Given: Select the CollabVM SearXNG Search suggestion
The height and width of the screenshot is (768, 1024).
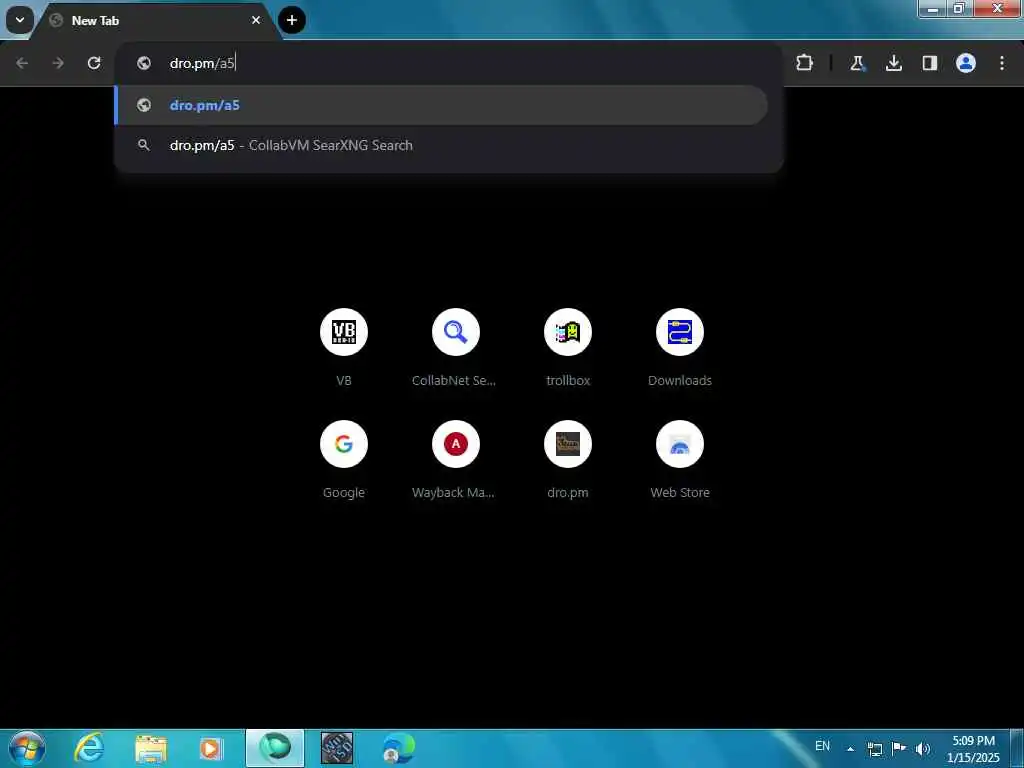Looking at the screenshot, I should pyautogui.click(x=441, y=146).
